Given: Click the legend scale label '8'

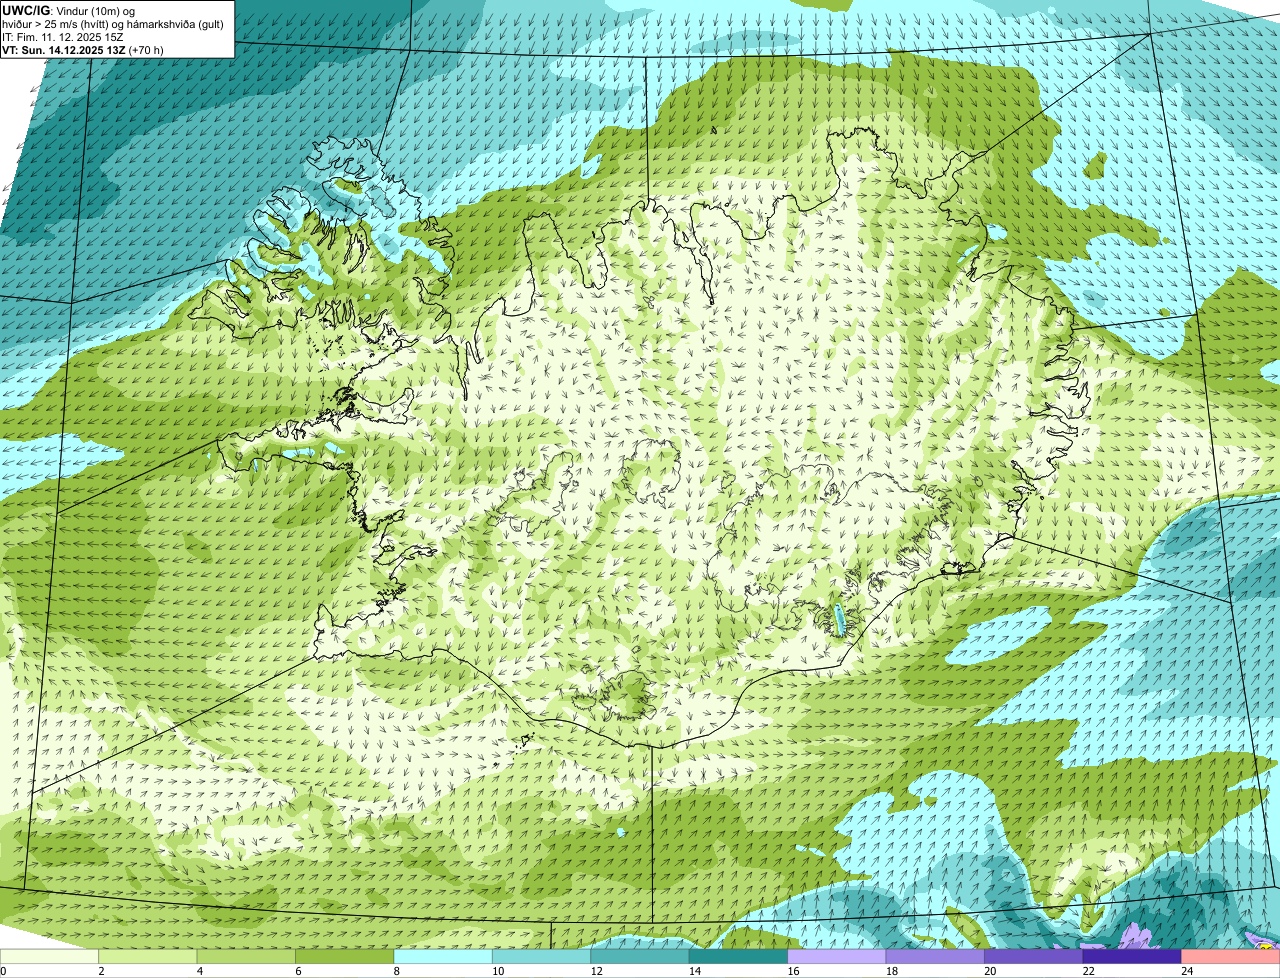Looking at the screenshot, I should [x=396, y=971].
